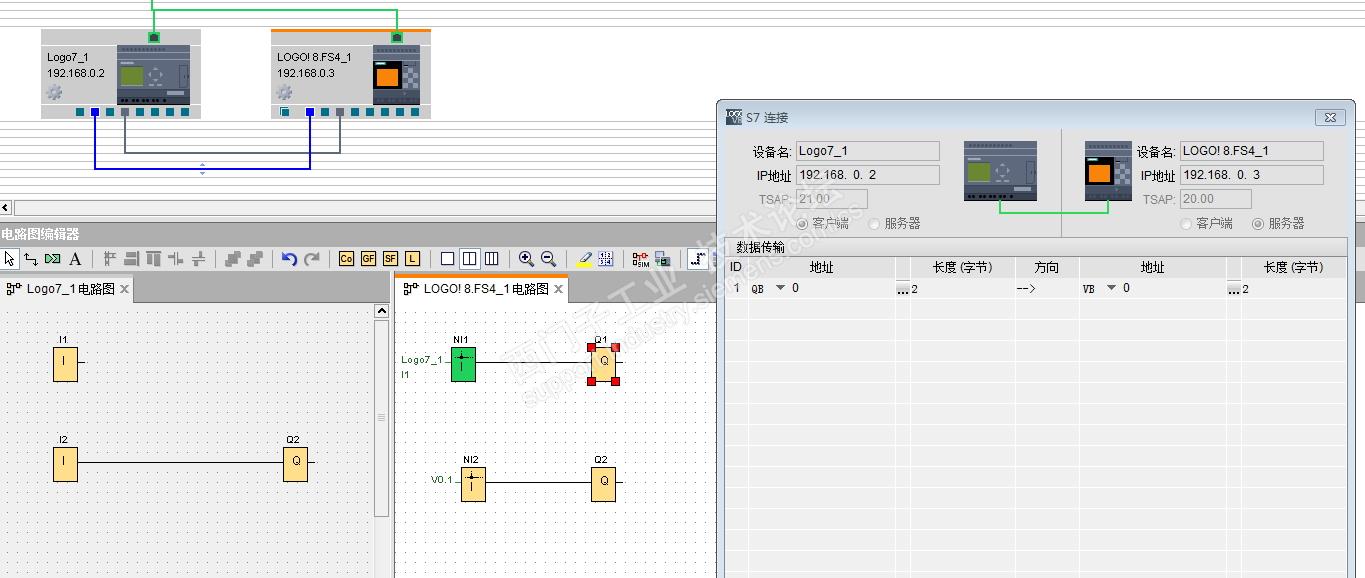Click the network view horizontal scroll left arrow
This screenshot has width=1365, height=578.
[x=6, y=208]
